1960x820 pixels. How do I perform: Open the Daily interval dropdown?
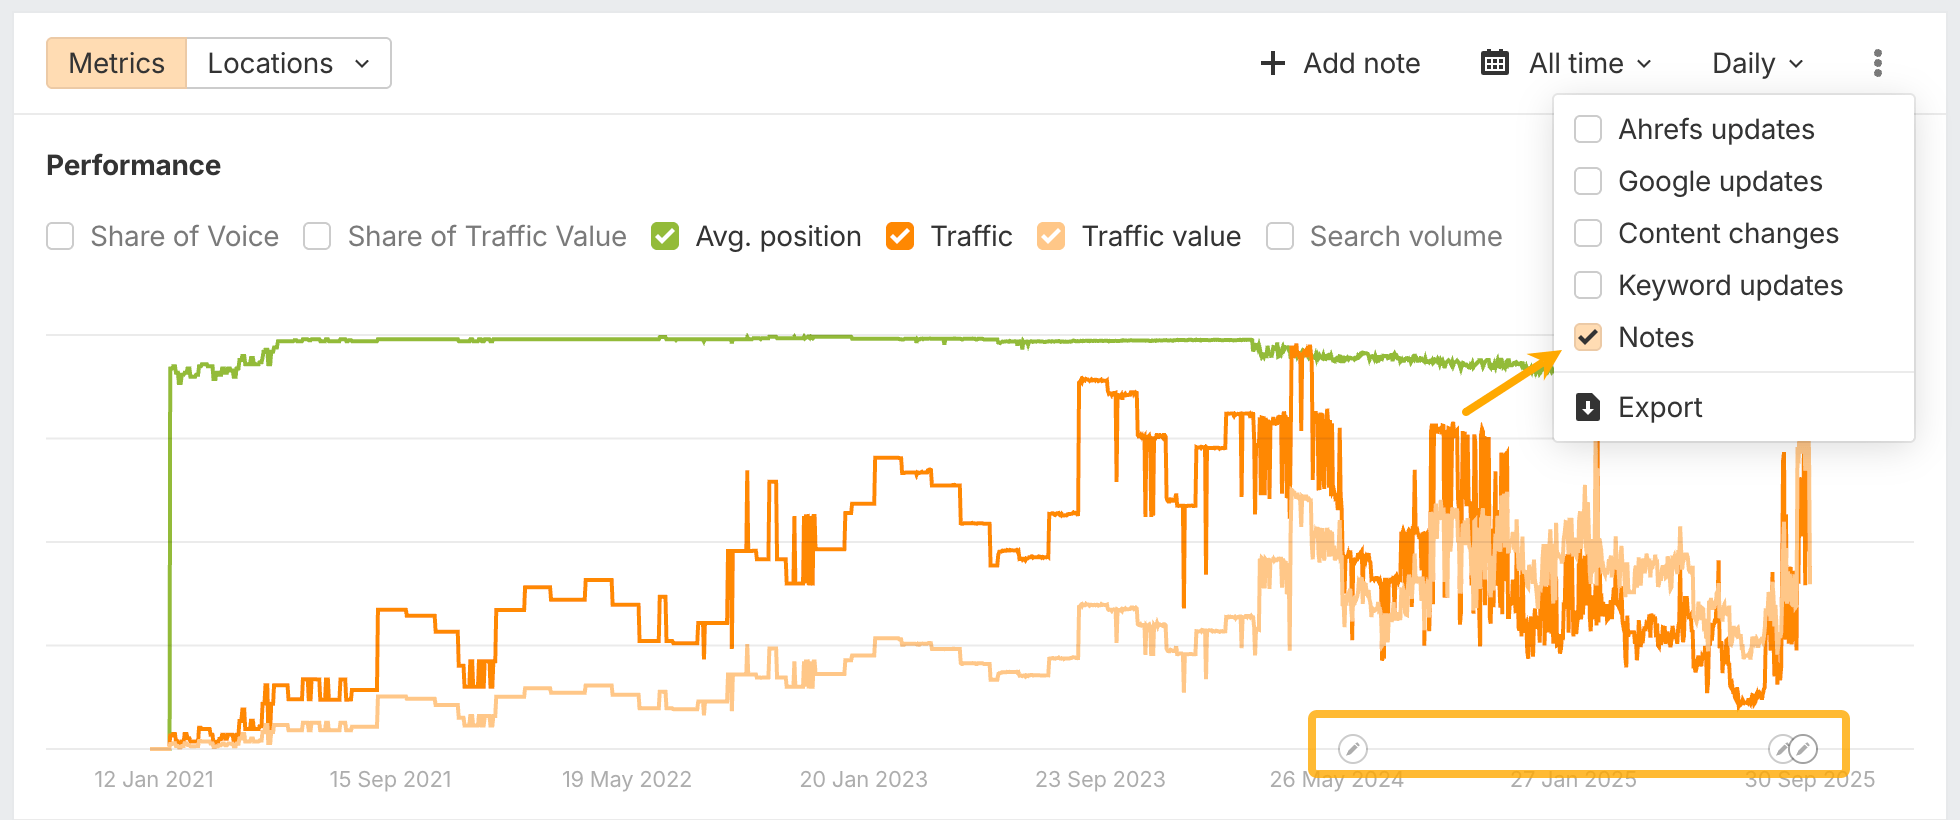pos(1757,63)
